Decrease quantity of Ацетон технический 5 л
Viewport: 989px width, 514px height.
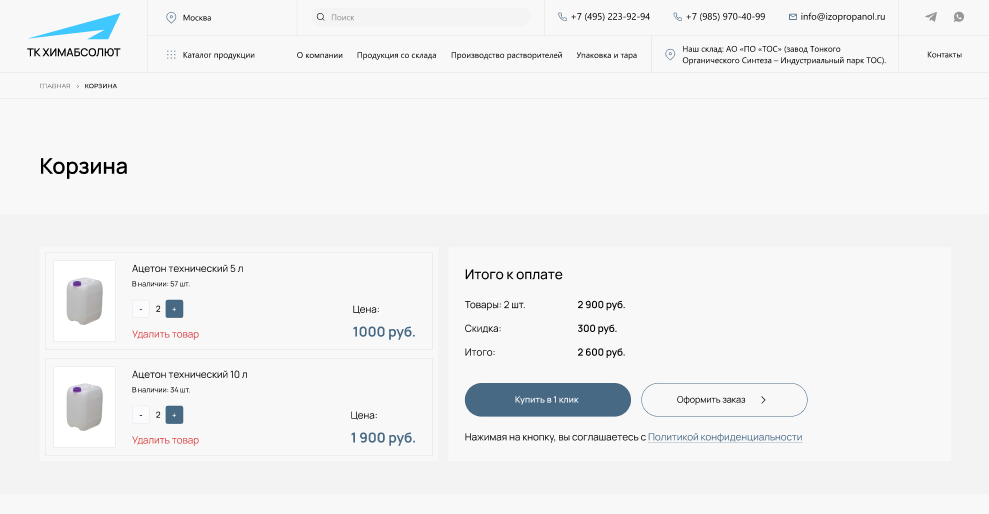tap(141, 309)
